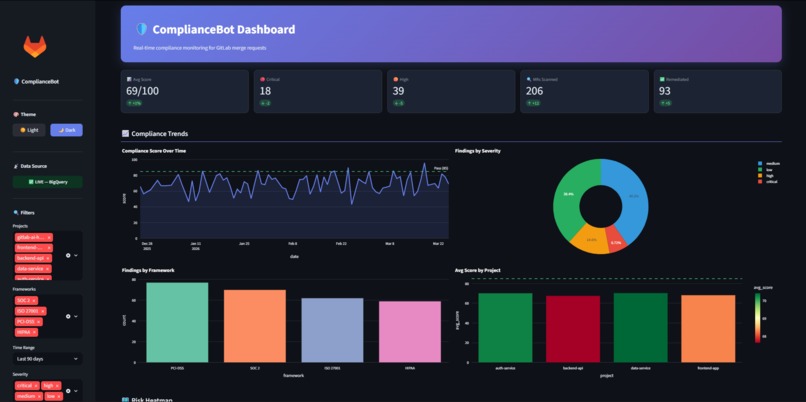The height and width of the screenshot is (402, 806).
Task: Switch to the Dark theme
Action: 66,130
